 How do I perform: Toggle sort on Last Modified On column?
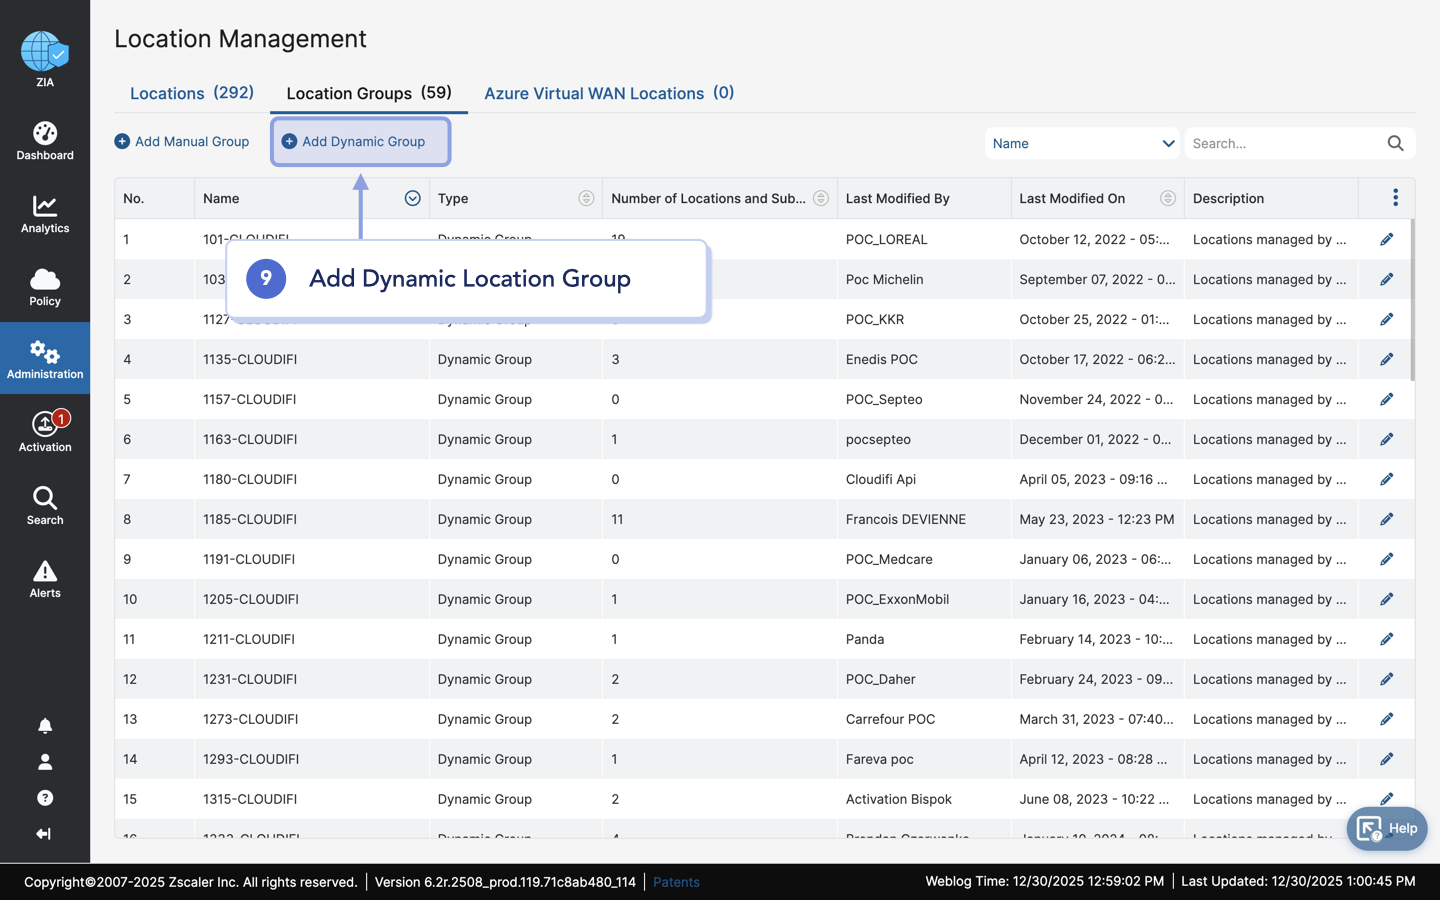coord(1167,198)
